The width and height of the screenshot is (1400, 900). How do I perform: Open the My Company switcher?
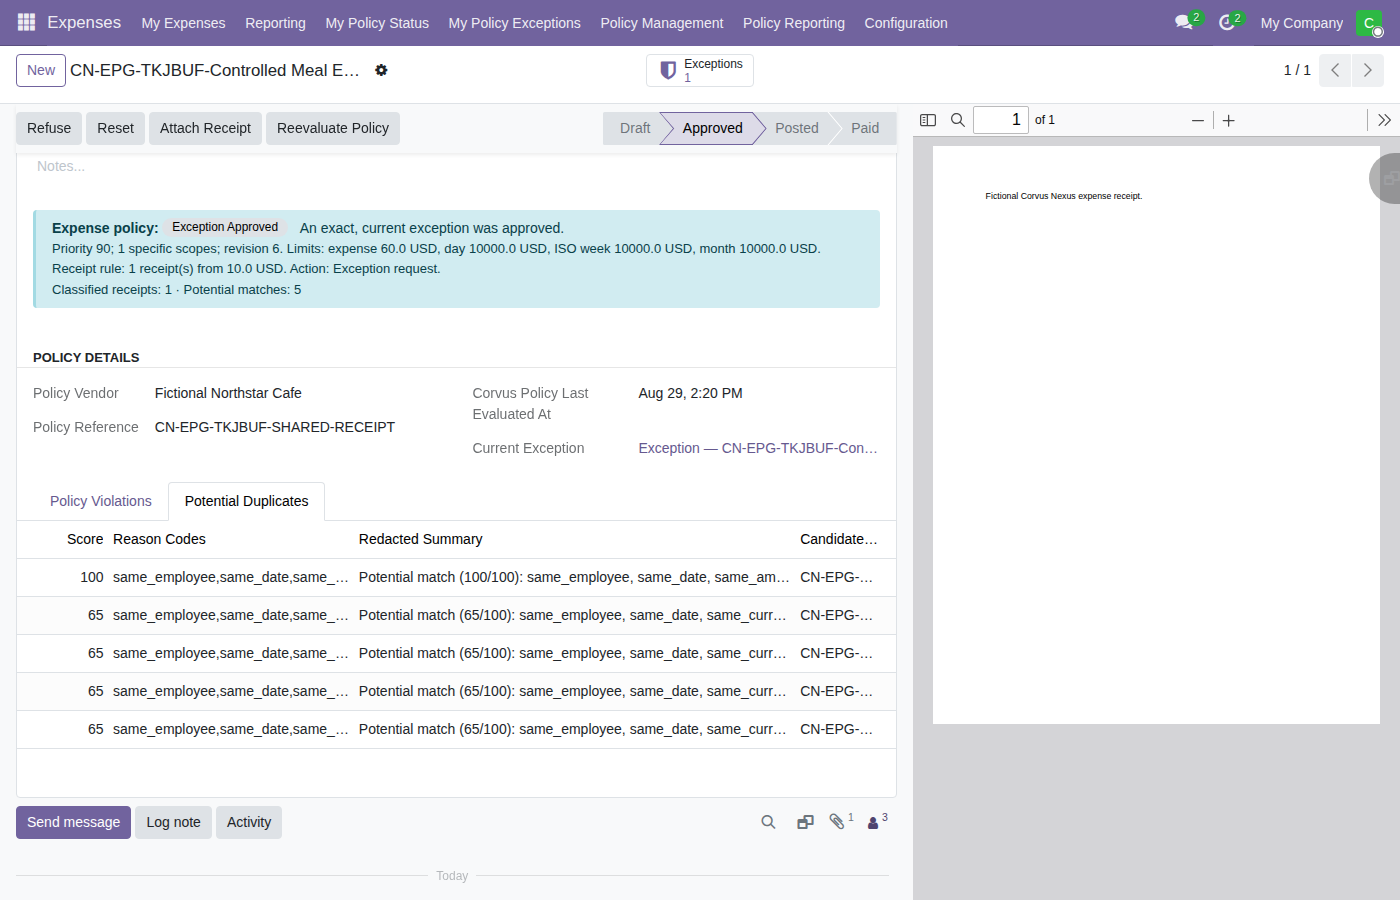[1301, 23]
